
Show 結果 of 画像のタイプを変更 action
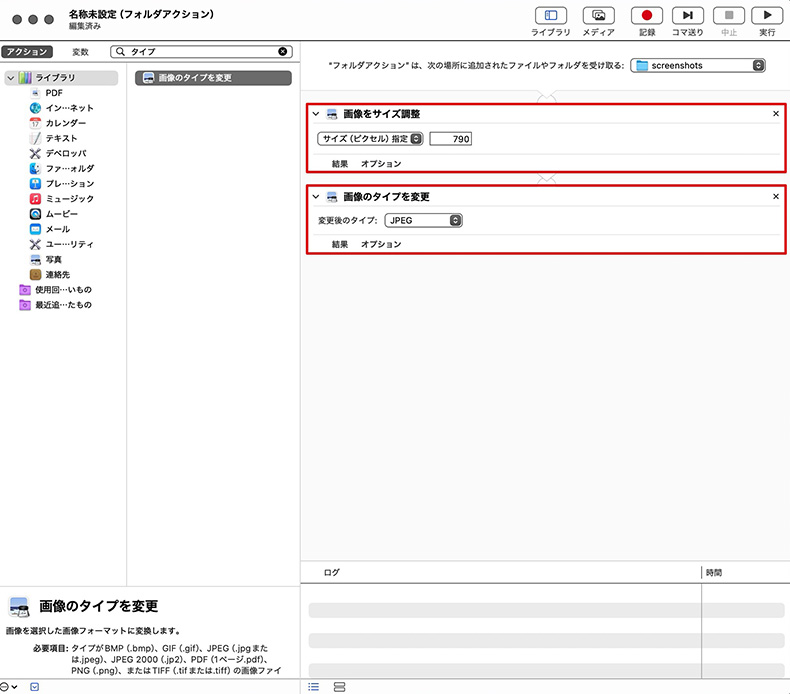click(x=340, y=244)
